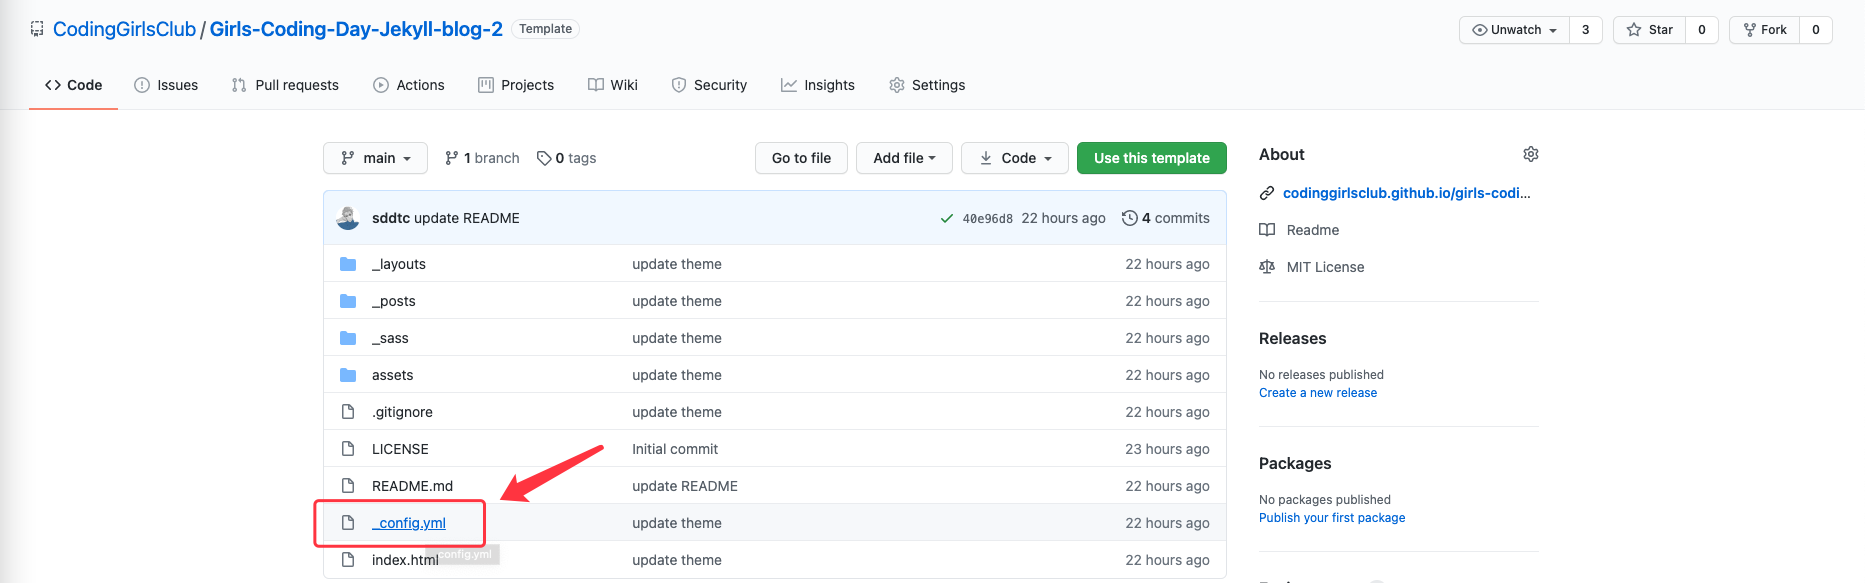Click the README.md file icon

coord(348,486)
